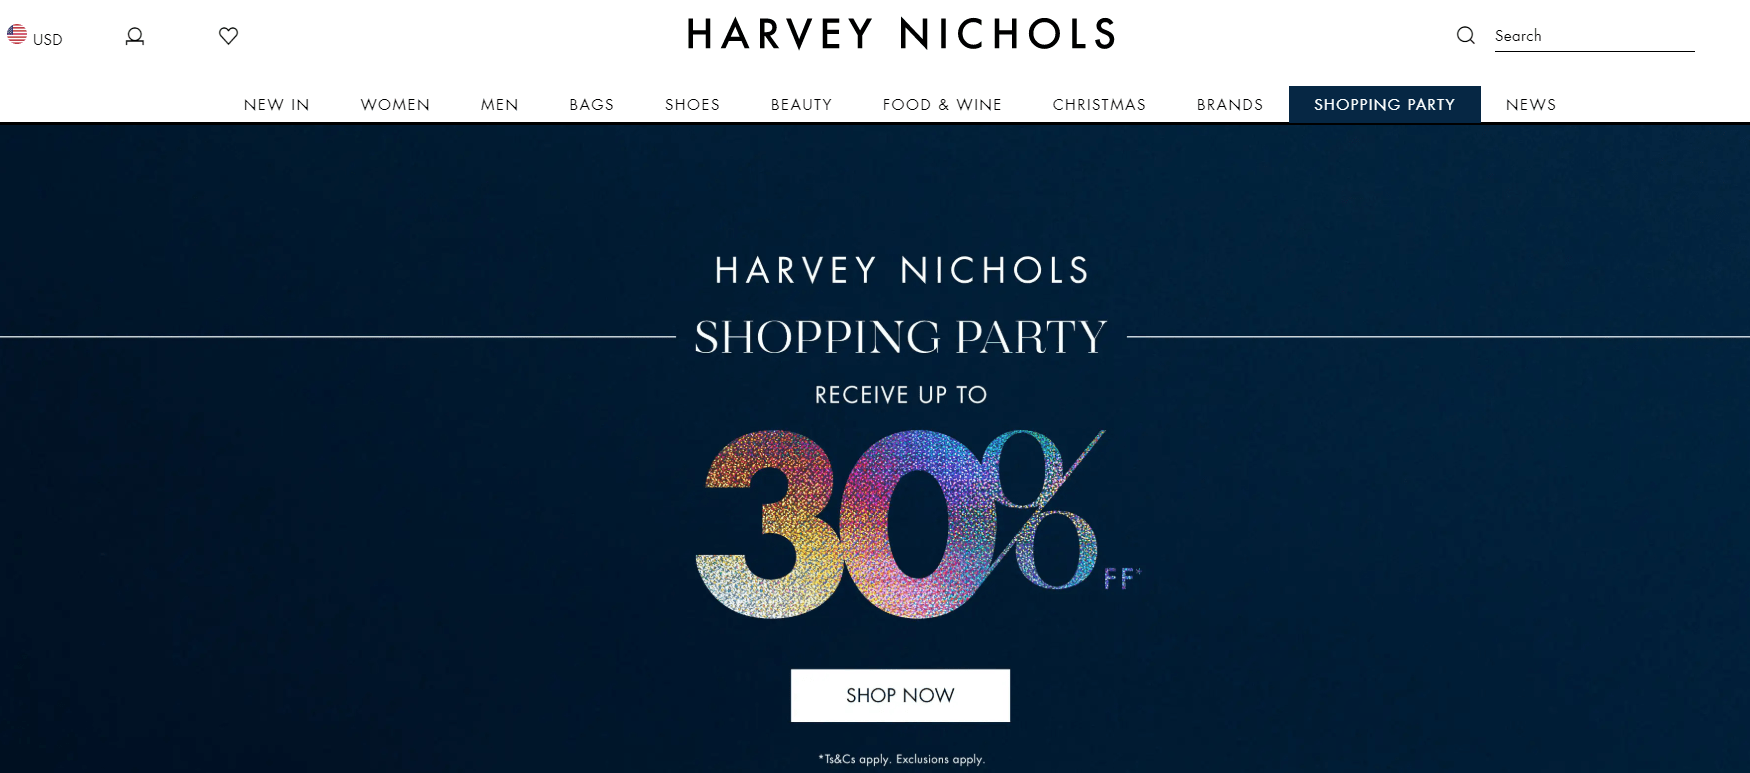Image resolution: width=1750 pixels, height=773 pixels.
Task: Select the Beauty menu item
Action: click(x=802, y=105)
